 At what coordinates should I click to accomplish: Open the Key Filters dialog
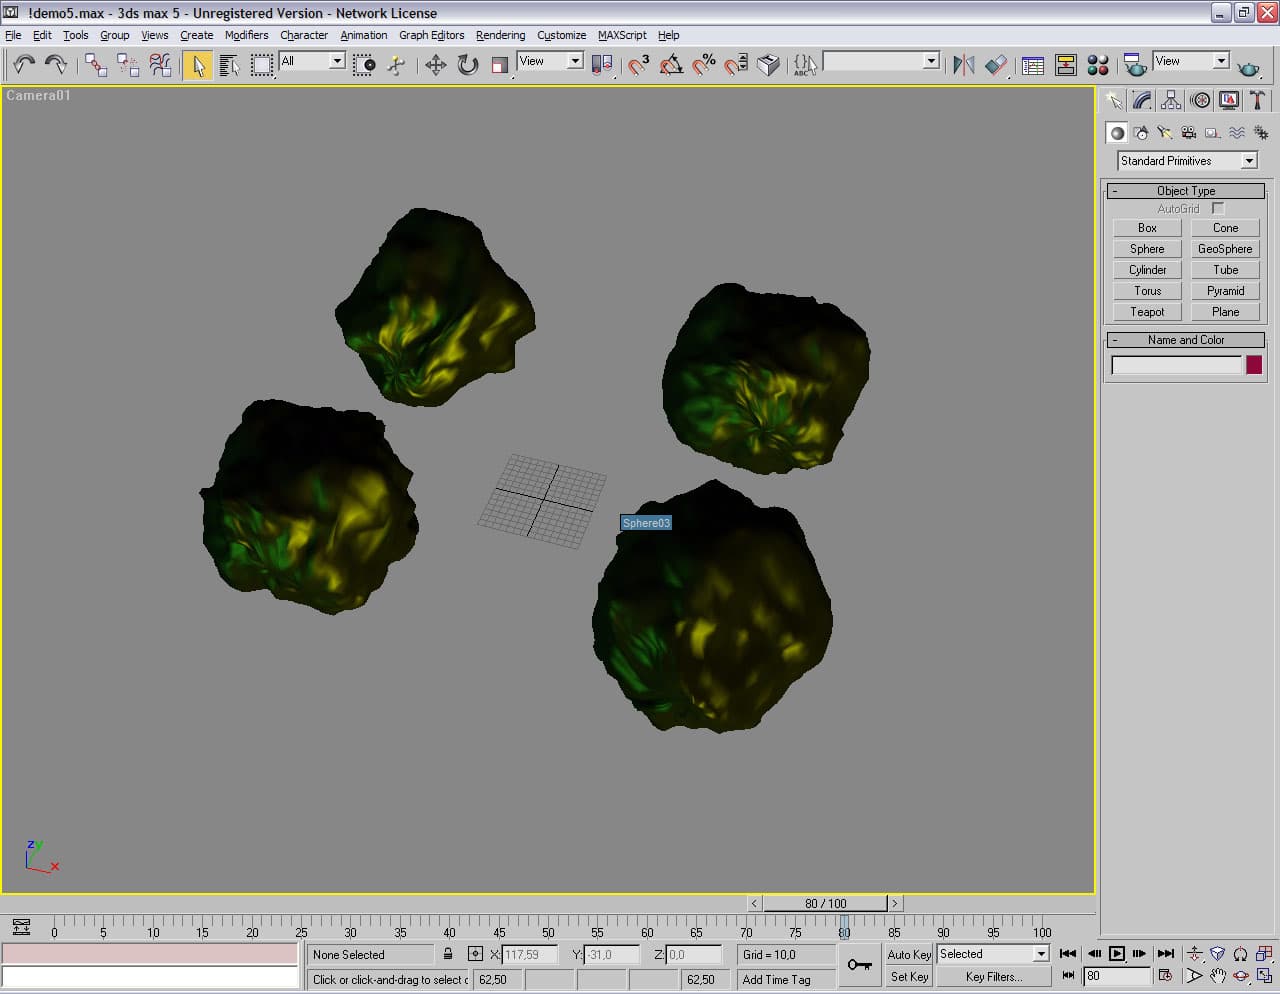[993, 977]
